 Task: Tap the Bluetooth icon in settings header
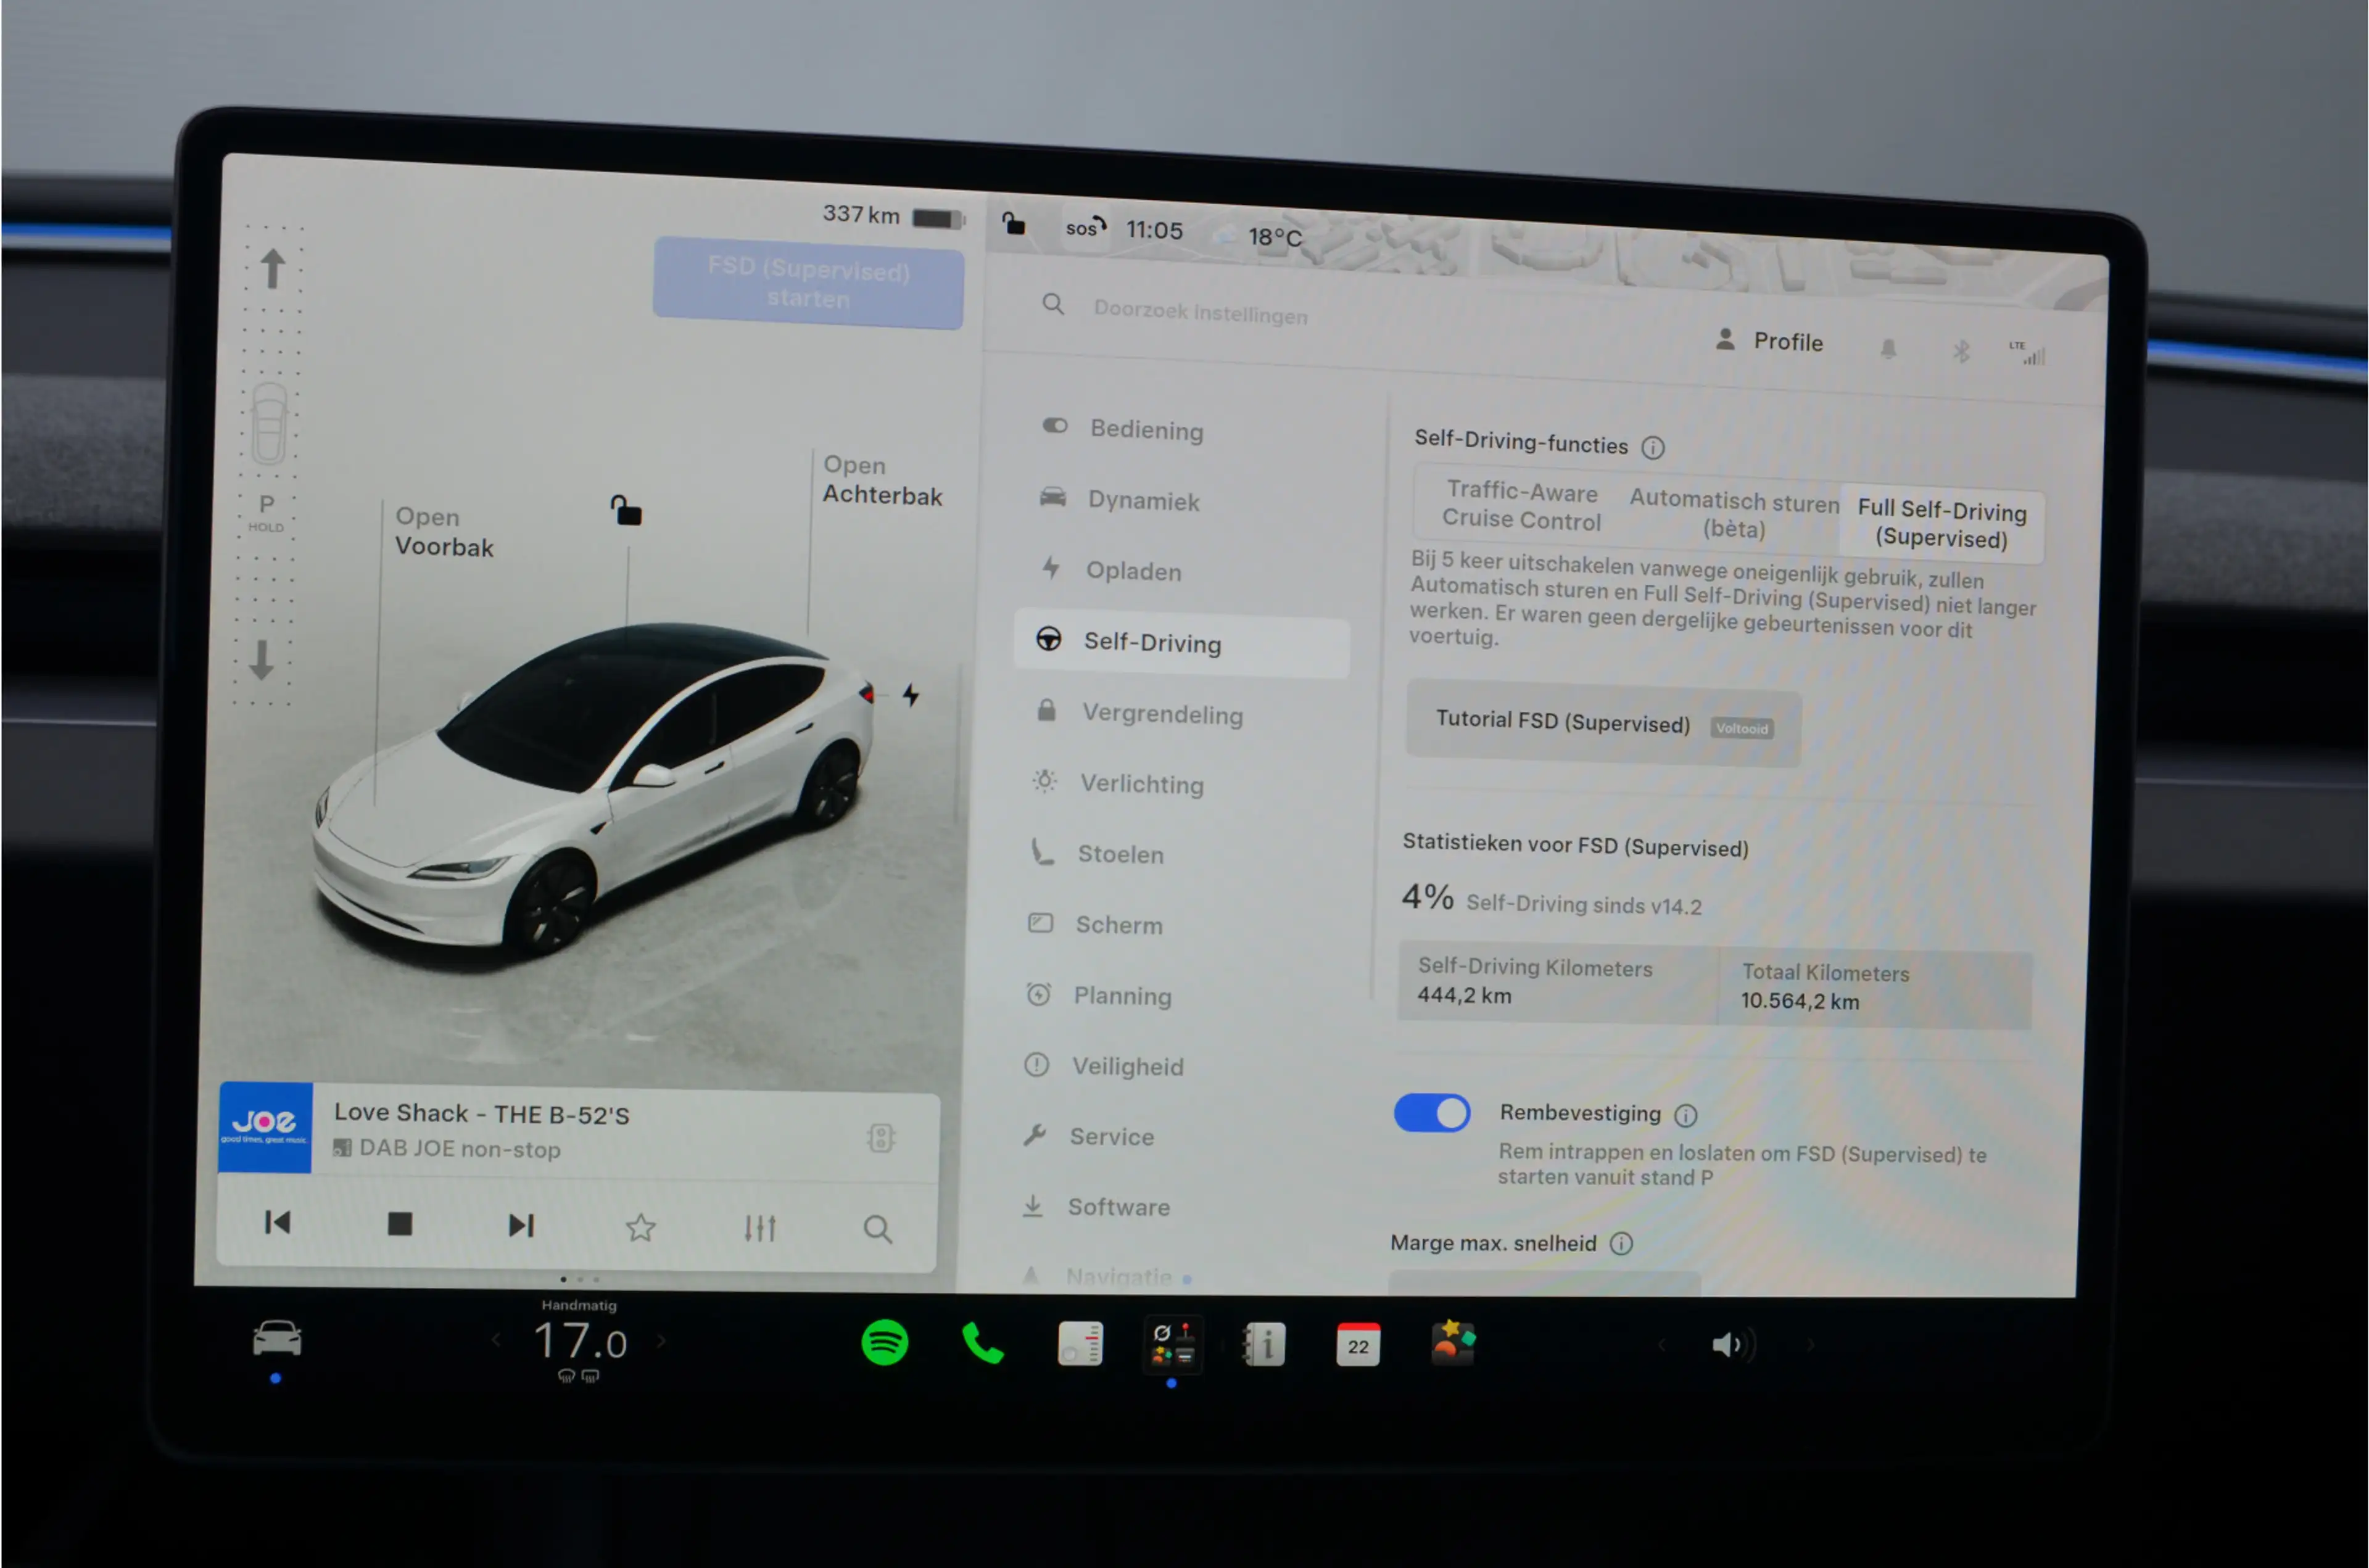point(1961,351)
